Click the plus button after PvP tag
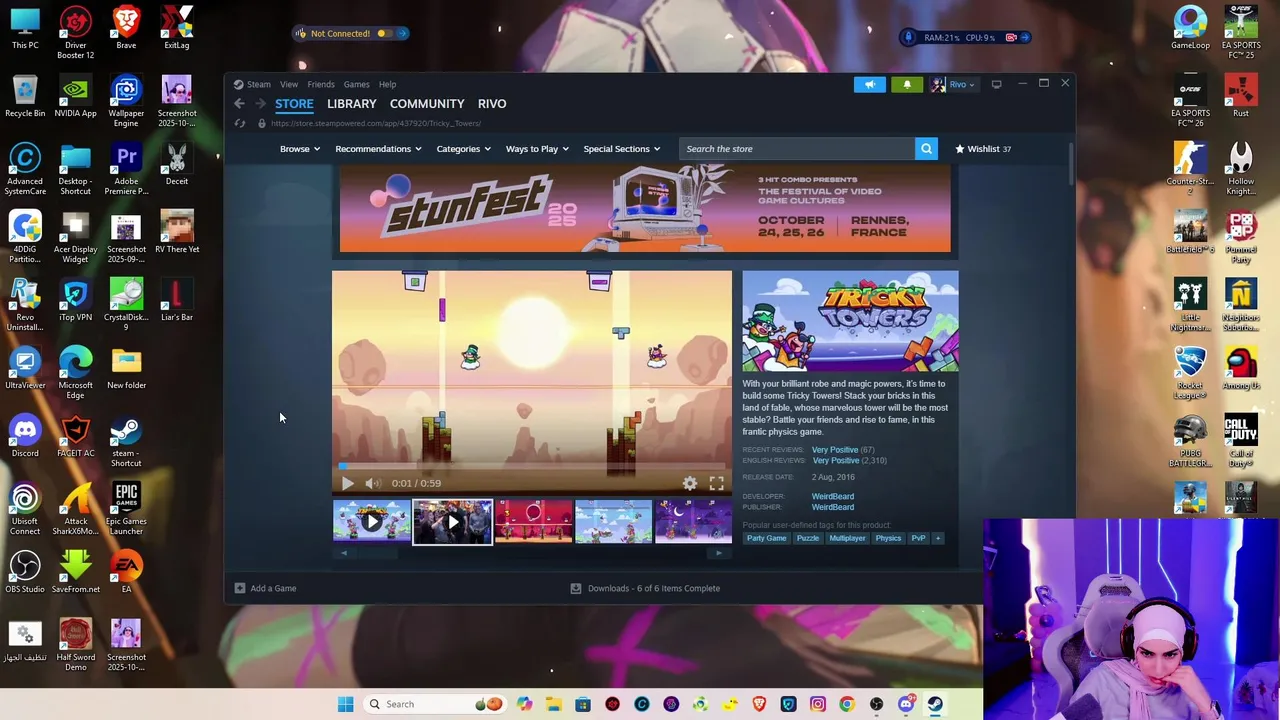 click(937, 538)
